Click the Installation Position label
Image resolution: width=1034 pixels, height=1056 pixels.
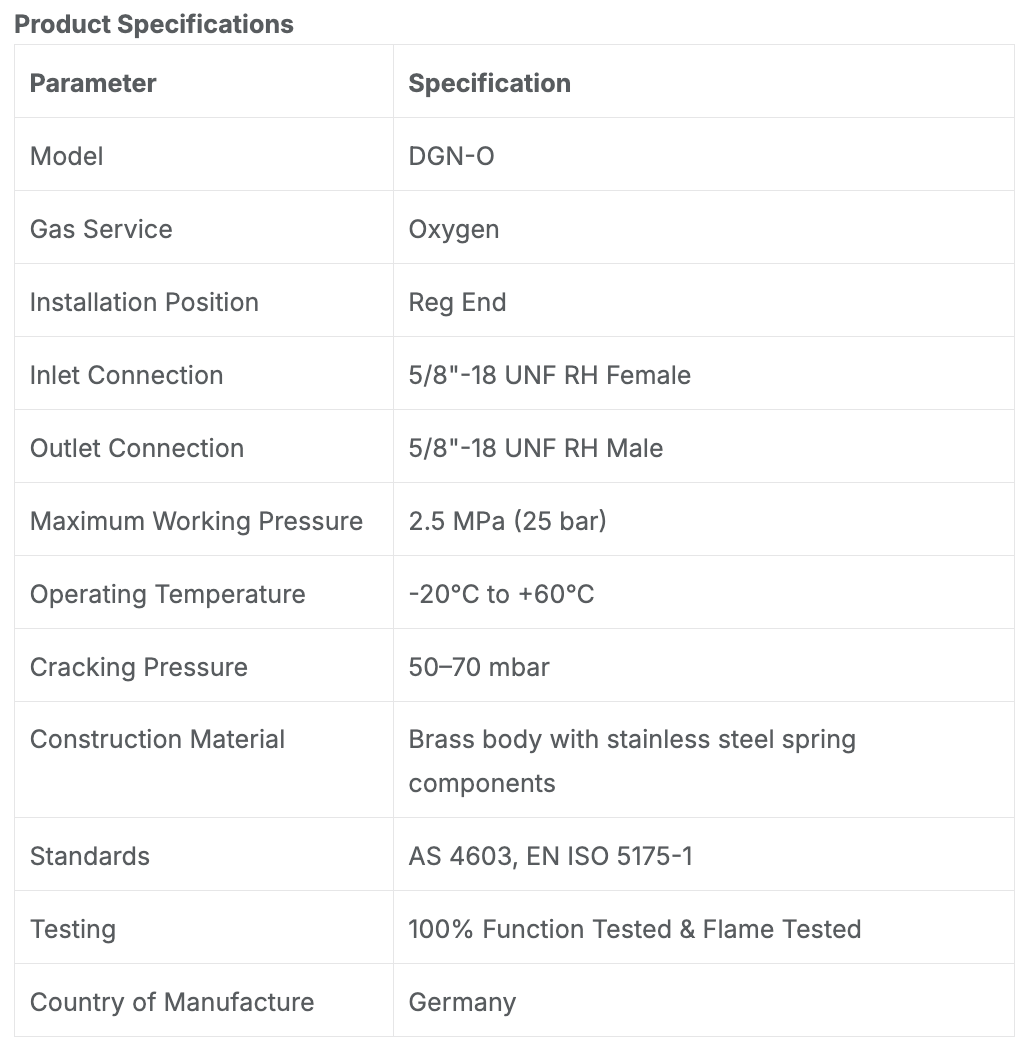coord(144,302)
